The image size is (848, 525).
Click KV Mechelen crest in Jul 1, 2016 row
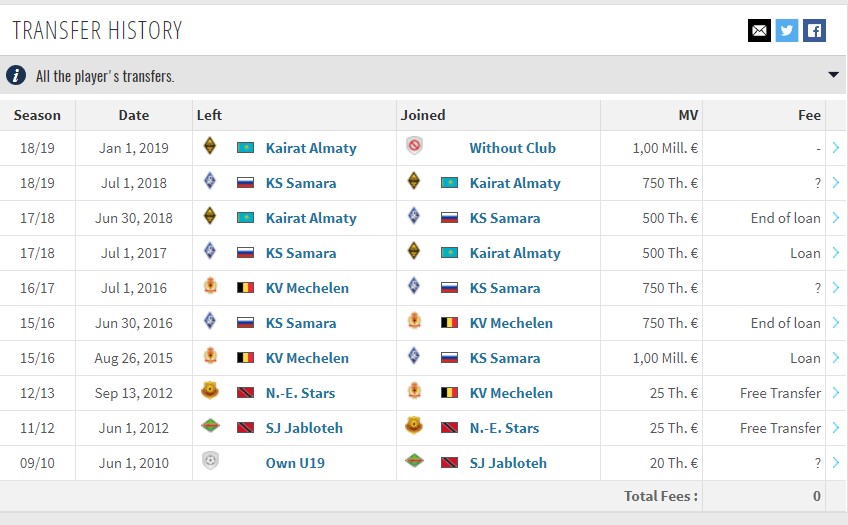(210, 285)
